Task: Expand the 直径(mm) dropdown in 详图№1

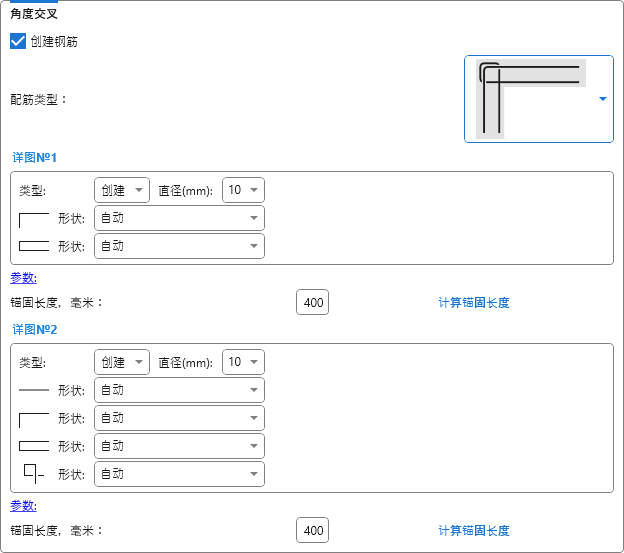Action: [243, 190]
